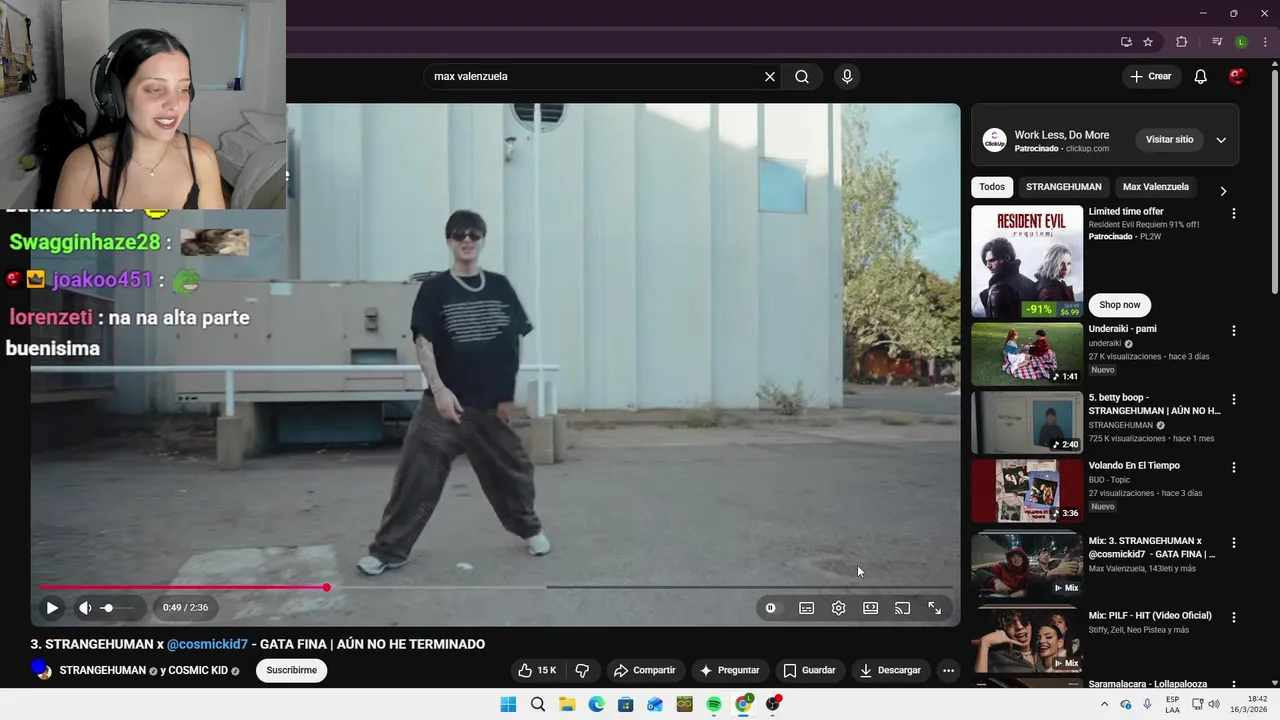Enter fullscreen mode
The height and width of the screenshot is (720, 1280).
pyautogui.click(x=934, y=608)
